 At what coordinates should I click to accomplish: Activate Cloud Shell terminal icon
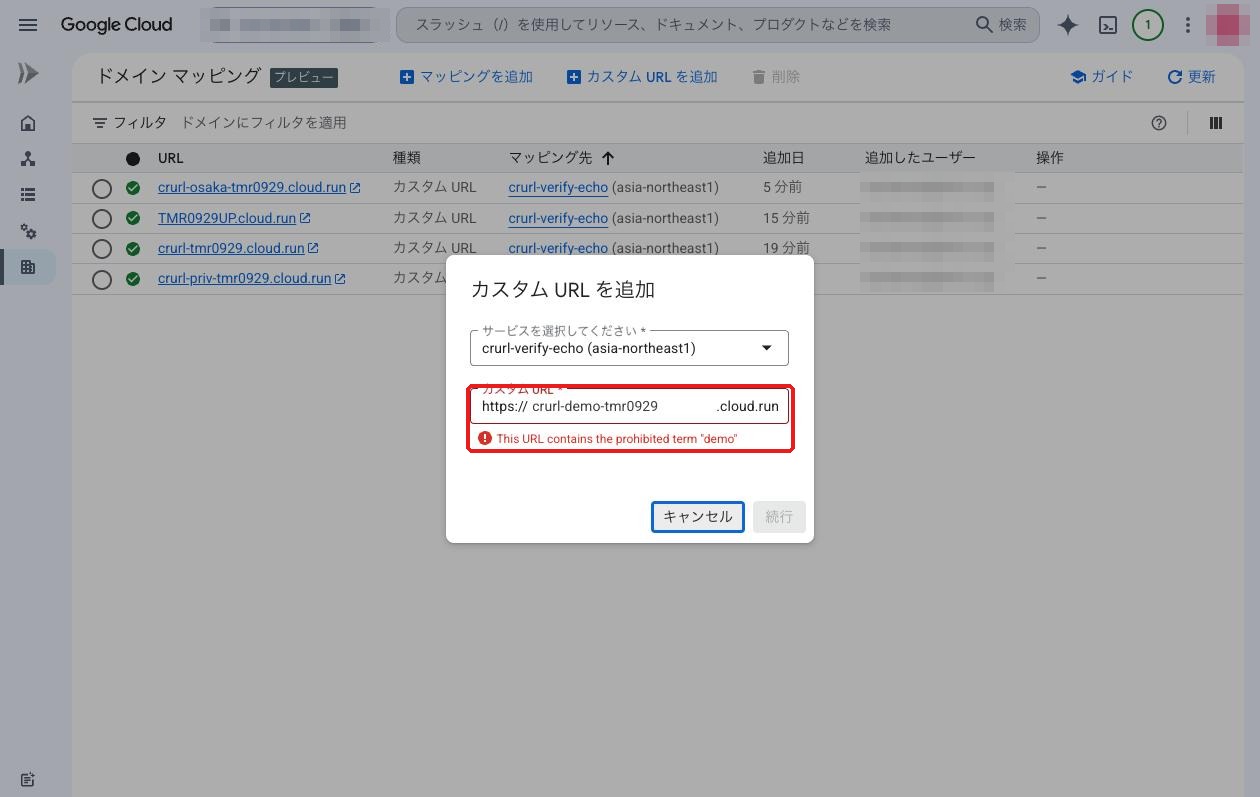click(1108, 25)
